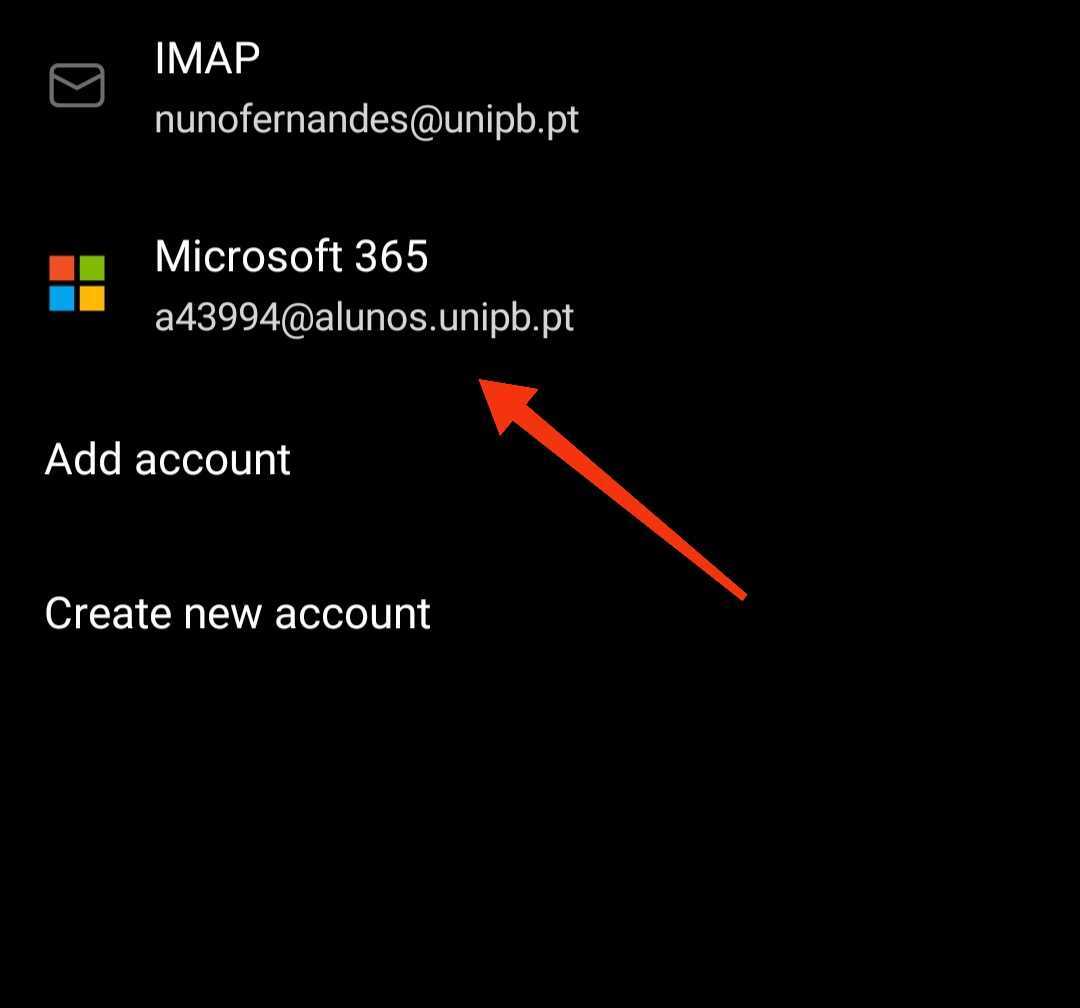Viewport: 1080px width, 1008px height.
Task: Open the IMAP account entry
Action: coord(540,88)
